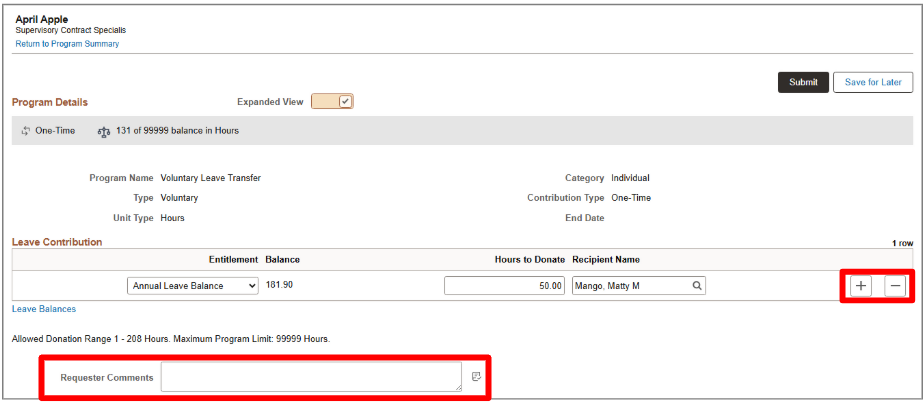
Task: Click the 131 of 99999 balance text
Action: coord(177,131)
